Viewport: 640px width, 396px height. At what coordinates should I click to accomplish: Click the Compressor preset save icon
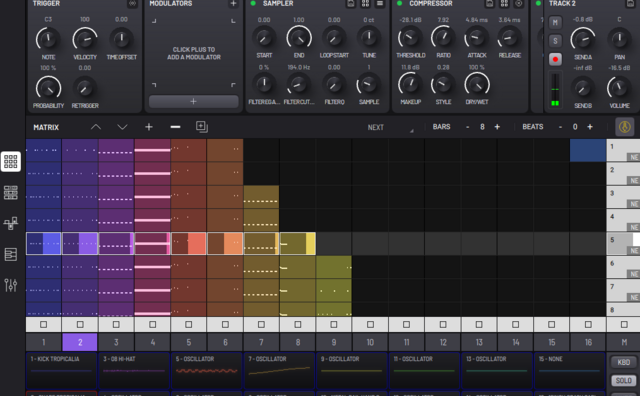pos(490,3)
